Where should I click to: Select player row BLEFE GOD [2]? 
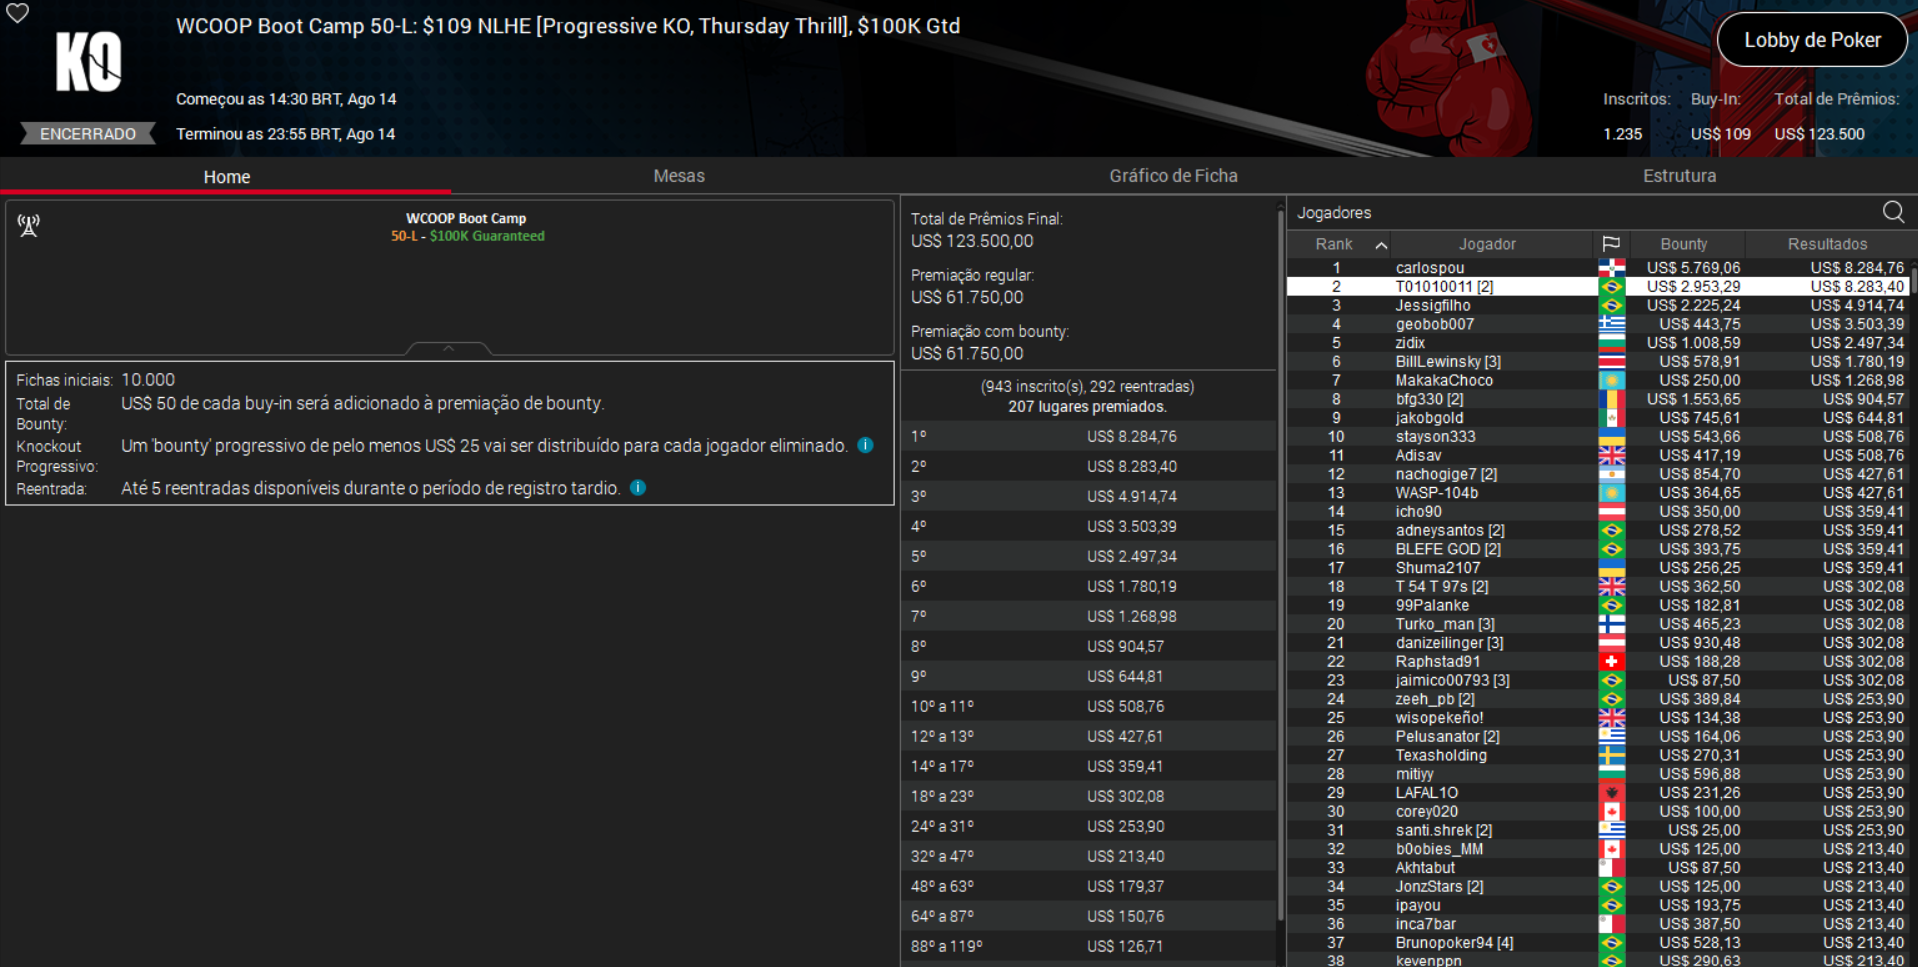1597,549
